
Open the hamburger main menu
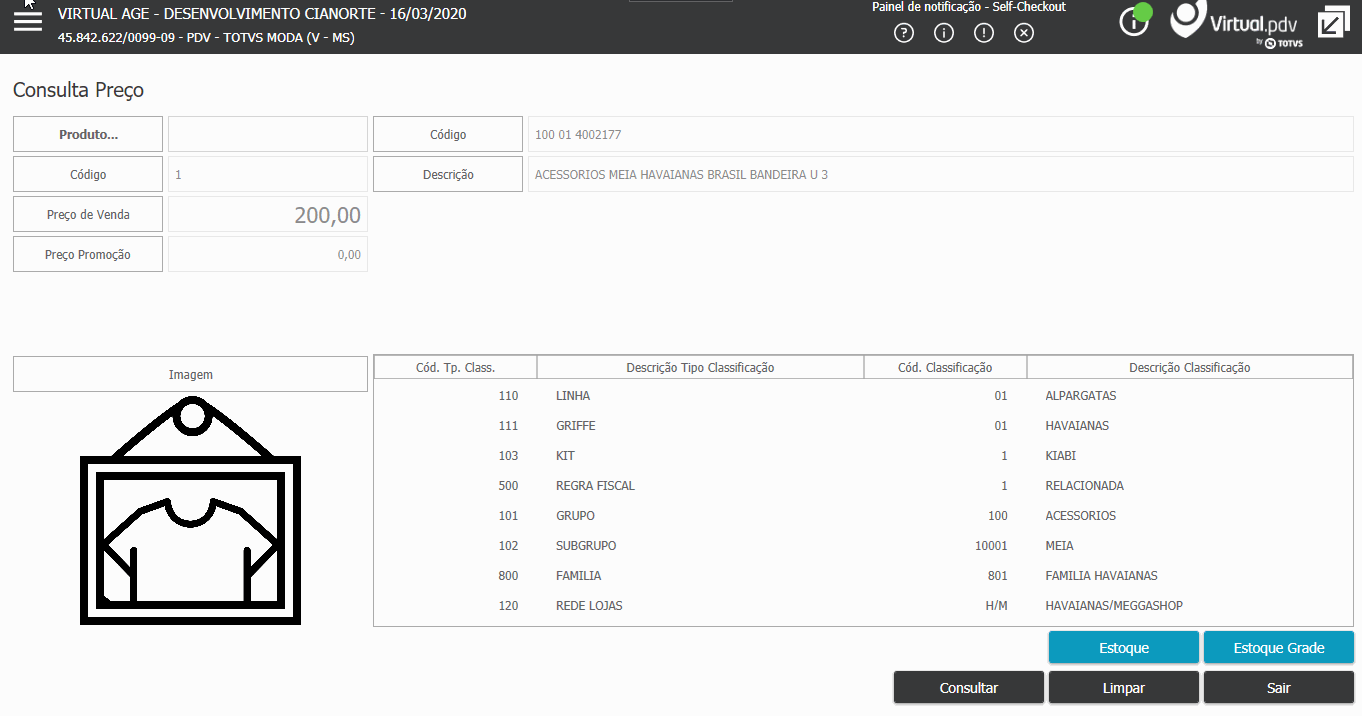coord(28,20)
